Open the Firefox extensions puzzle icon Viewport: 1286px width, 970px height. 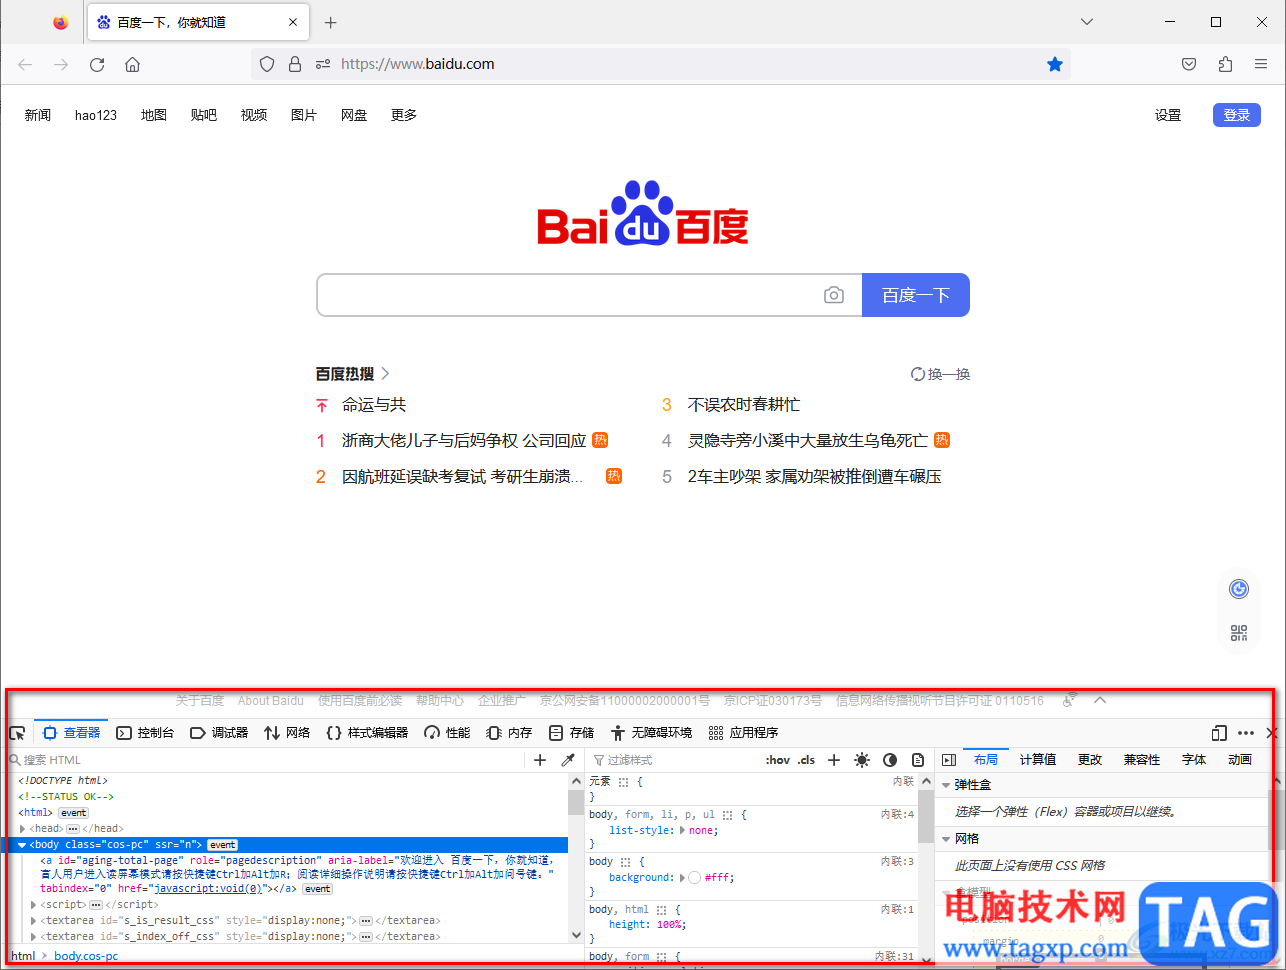(x=1225, y=64)
